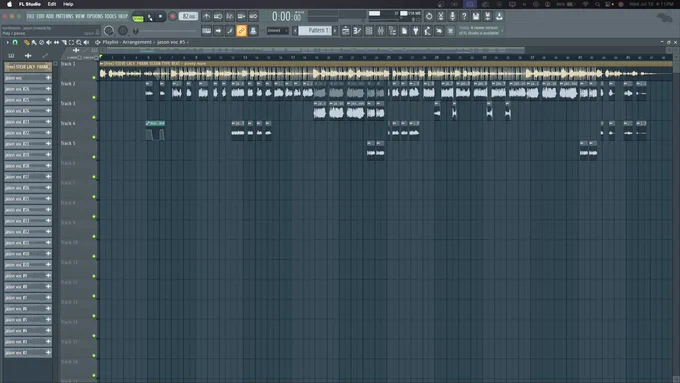The width and height of the screenshot is (680, 383).
Task: Open the ADD menu
Action: (50, 16)
